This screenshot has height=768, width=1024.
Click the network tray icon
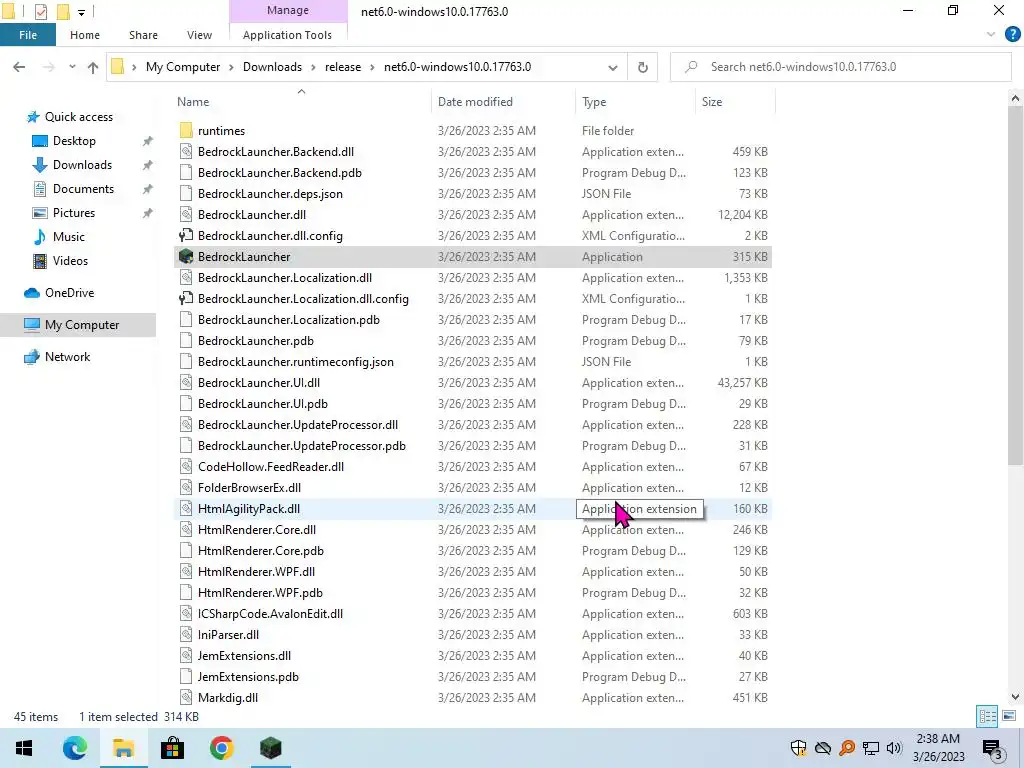pyautogui.click(x=871, y=748)
